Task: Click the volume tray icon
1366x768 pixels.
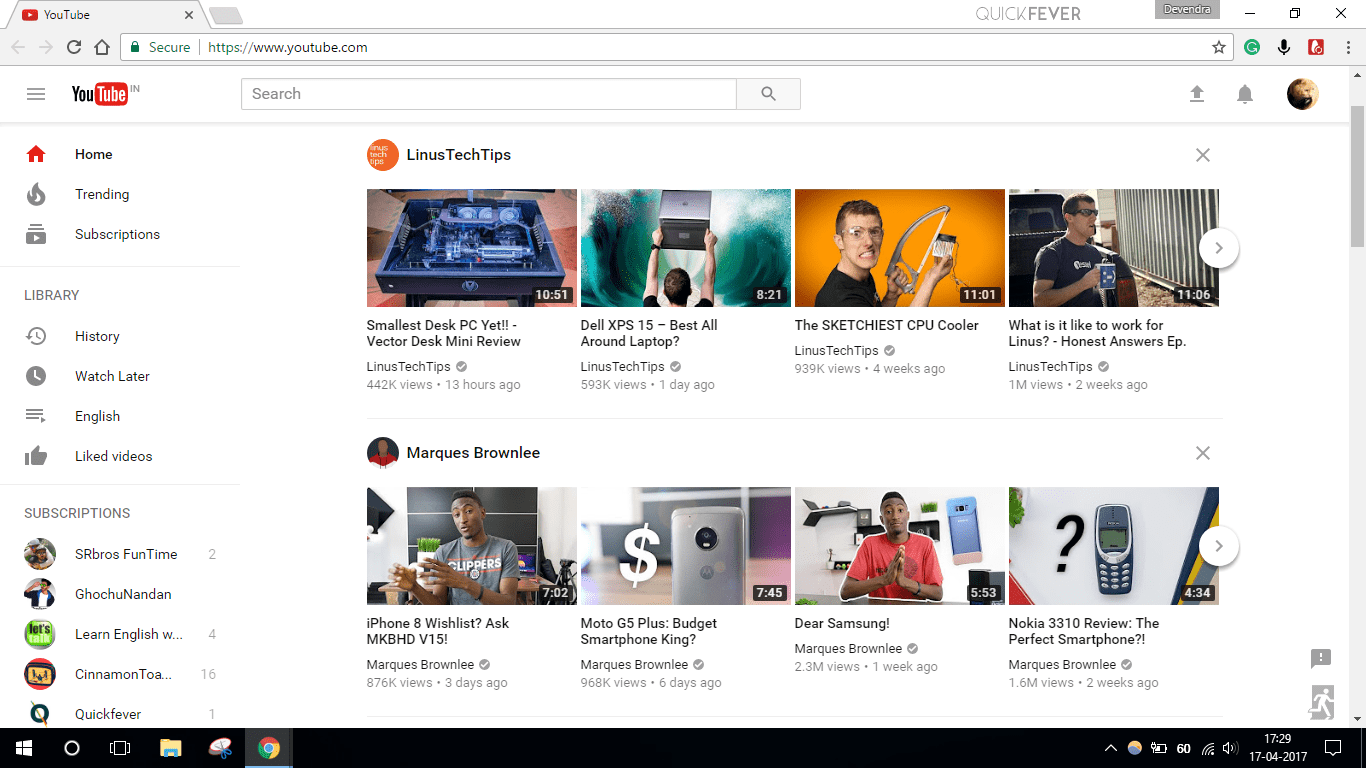Action: pyautogui.click(x=1231, y=748)
